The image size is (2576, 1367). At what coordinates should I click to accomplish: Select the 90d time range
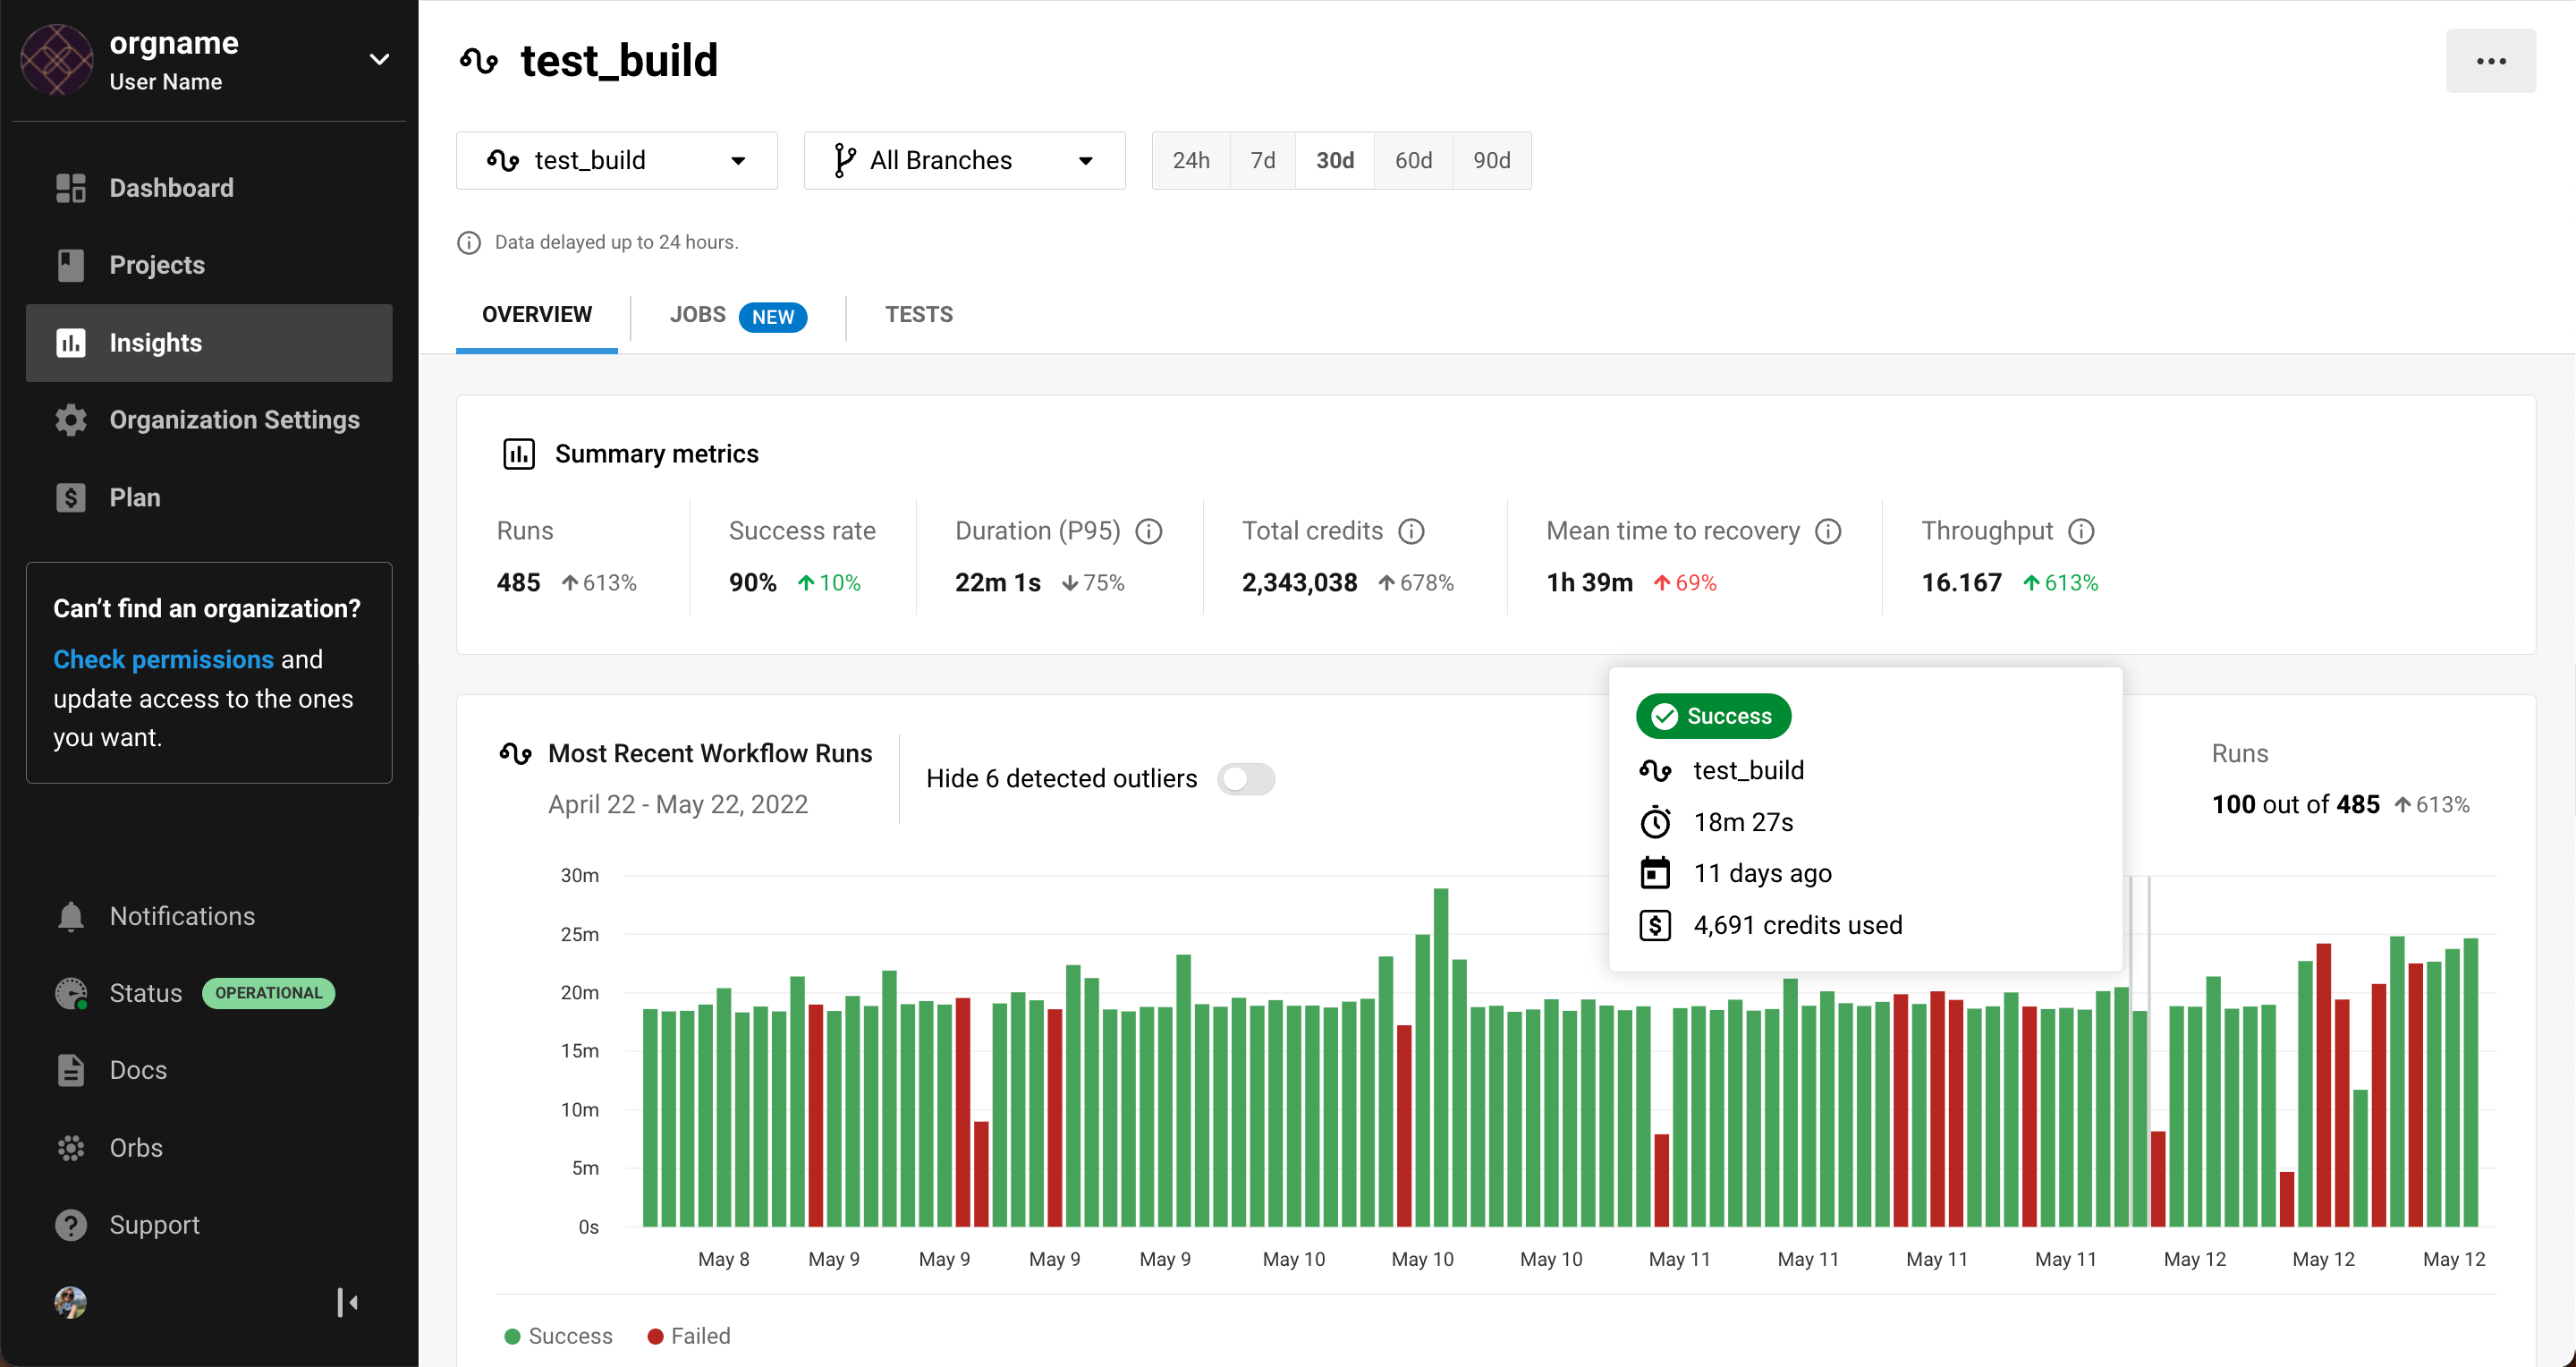[1492, 160]
